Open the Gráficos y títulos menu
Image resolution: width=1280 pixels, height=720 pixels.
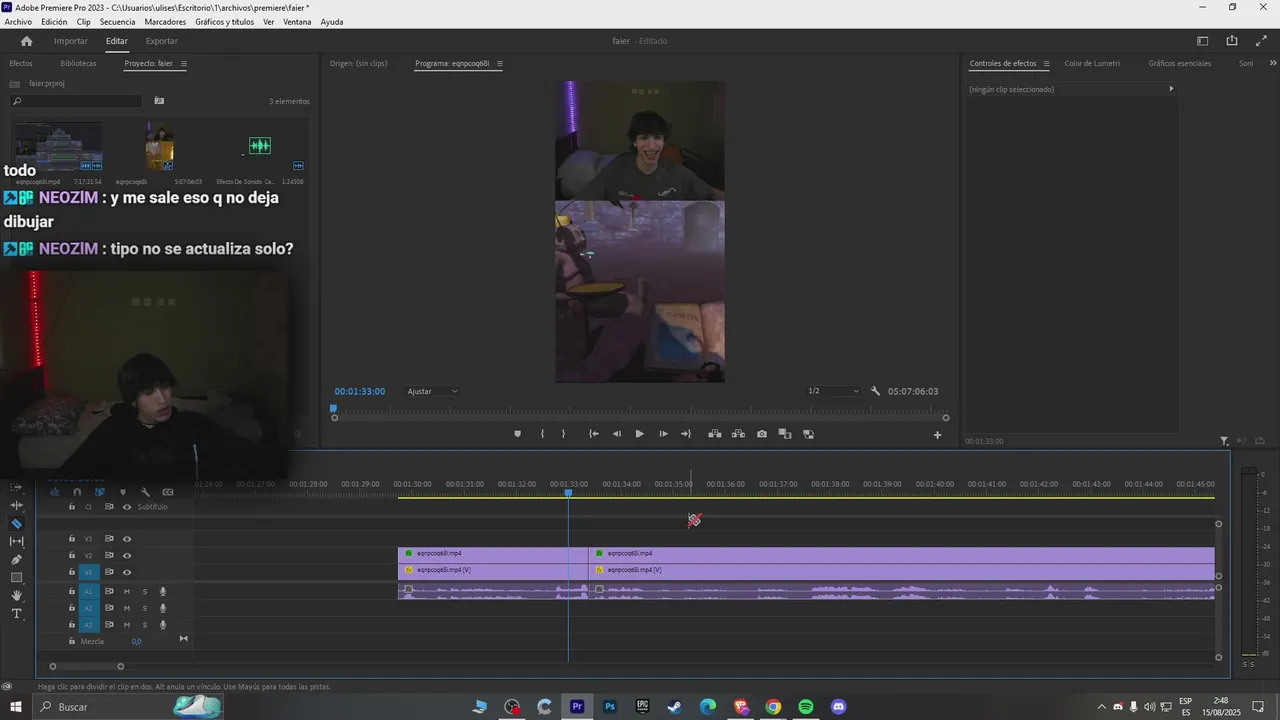tap(225, 21)
